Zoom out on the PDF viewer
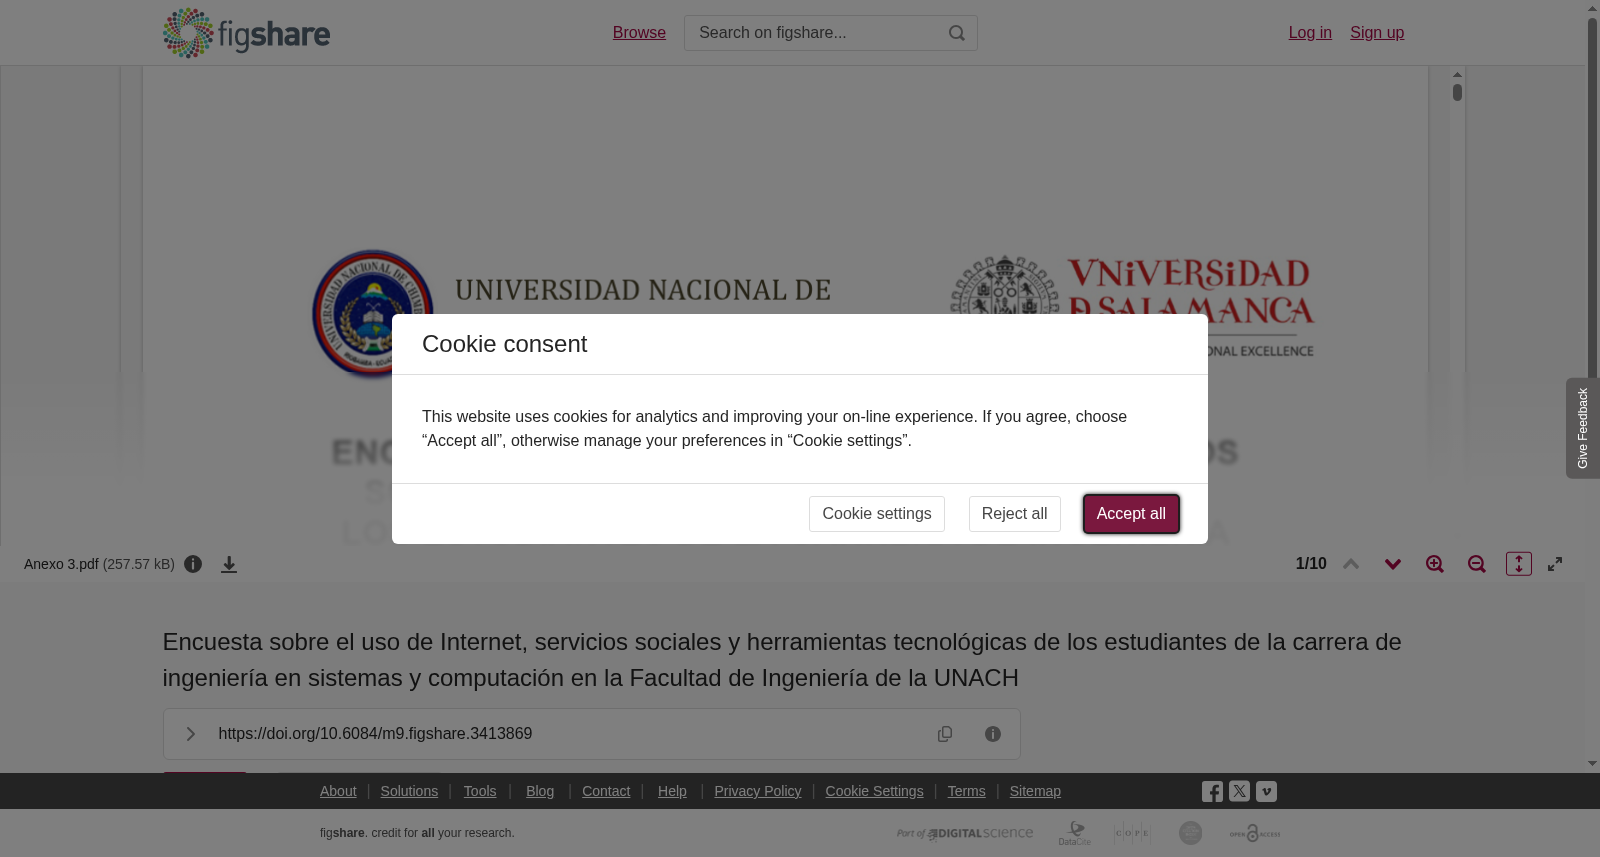This screenshot has height=857, width=1600. pyautogui.click(x=1477, y=564)
